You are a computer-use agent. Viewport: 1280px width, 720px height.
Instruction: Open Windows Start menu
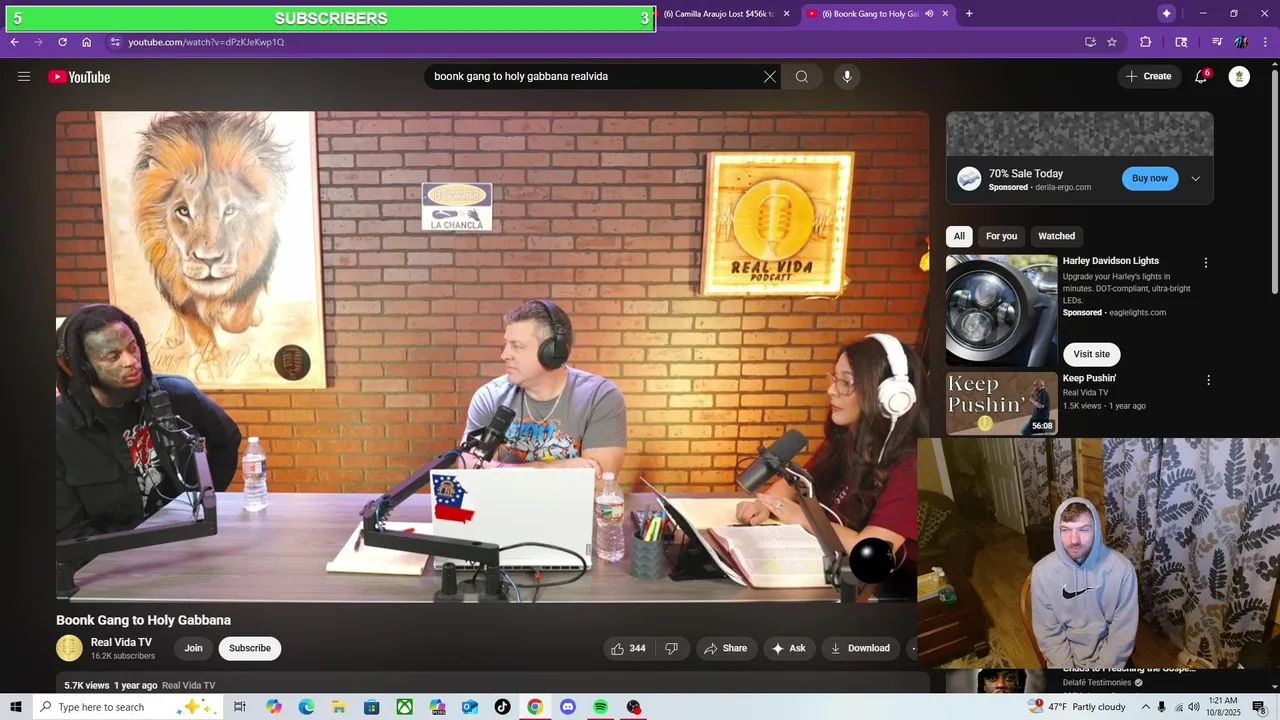tap(16, 707)
